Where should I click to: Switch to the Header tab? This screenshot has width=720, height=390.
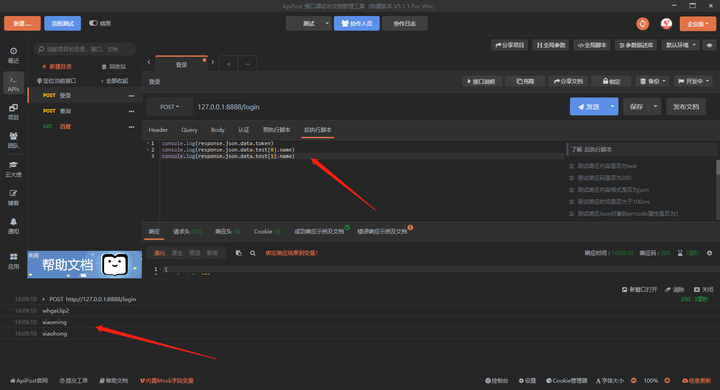point(158,130)
